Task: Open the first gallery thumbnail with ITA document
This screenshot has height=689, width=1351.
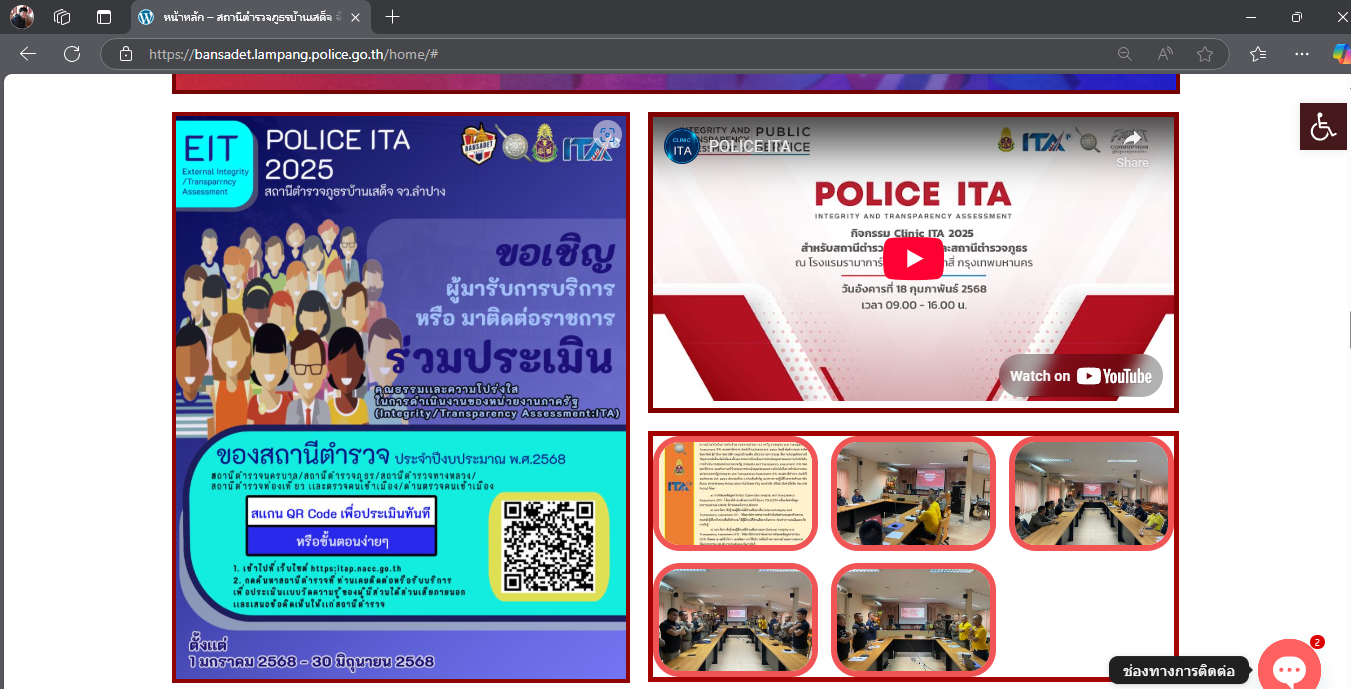Action: [x=735, y=493]
